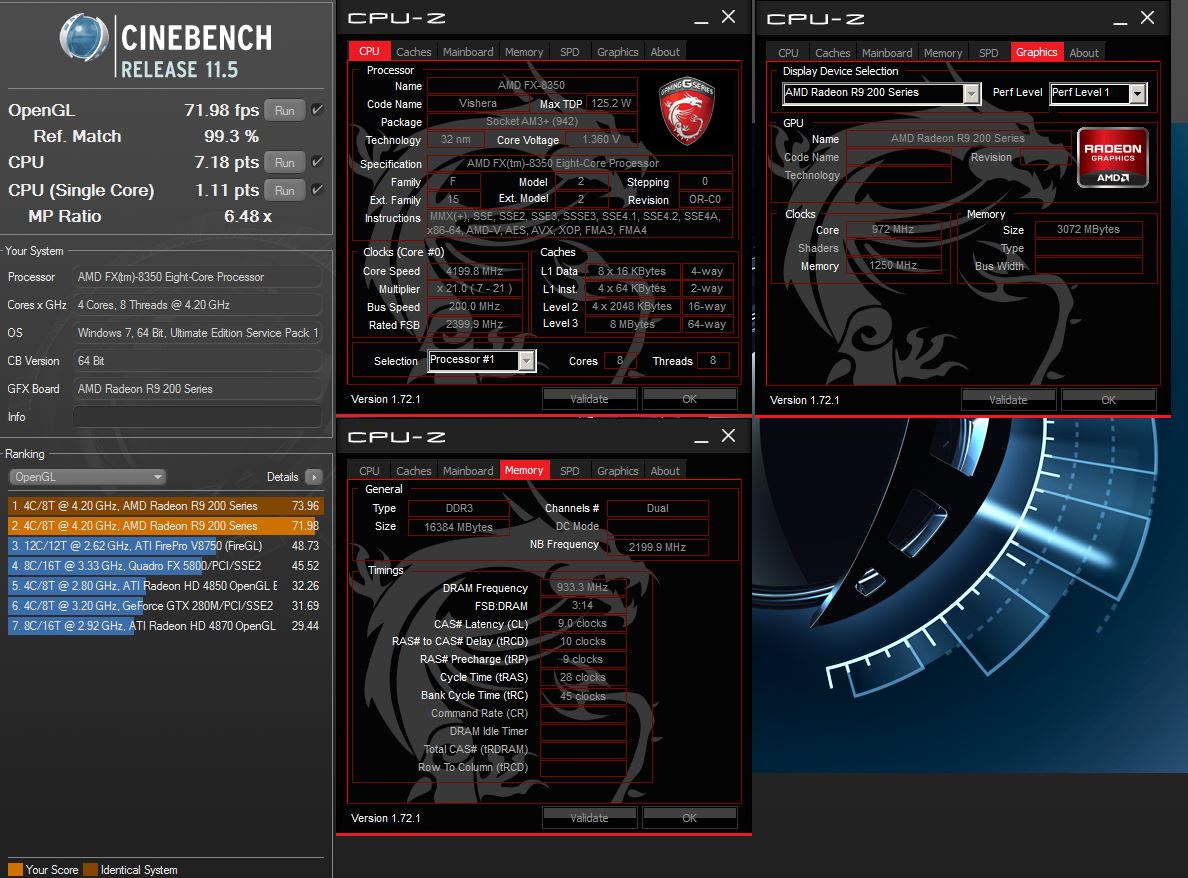Select ranking entry 1 scoring 73.96
The height and width of the screenshot is (878, 1188).
(x=166, y=505)
